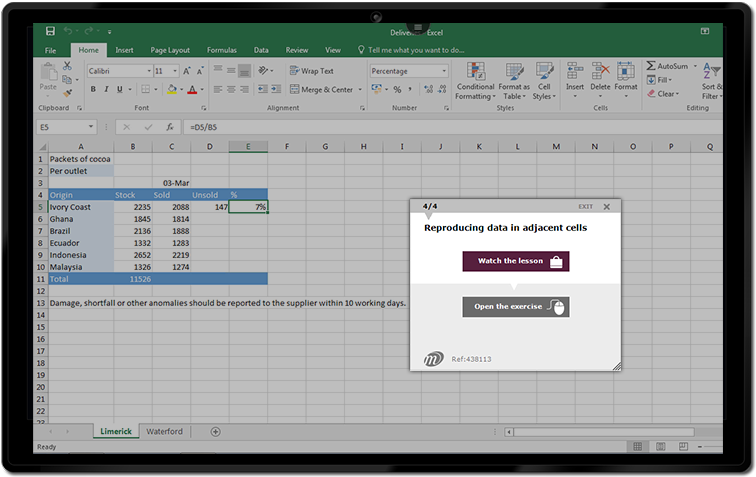
Task: Click the Decrease Indent icon
Action: tap(263, 89)
